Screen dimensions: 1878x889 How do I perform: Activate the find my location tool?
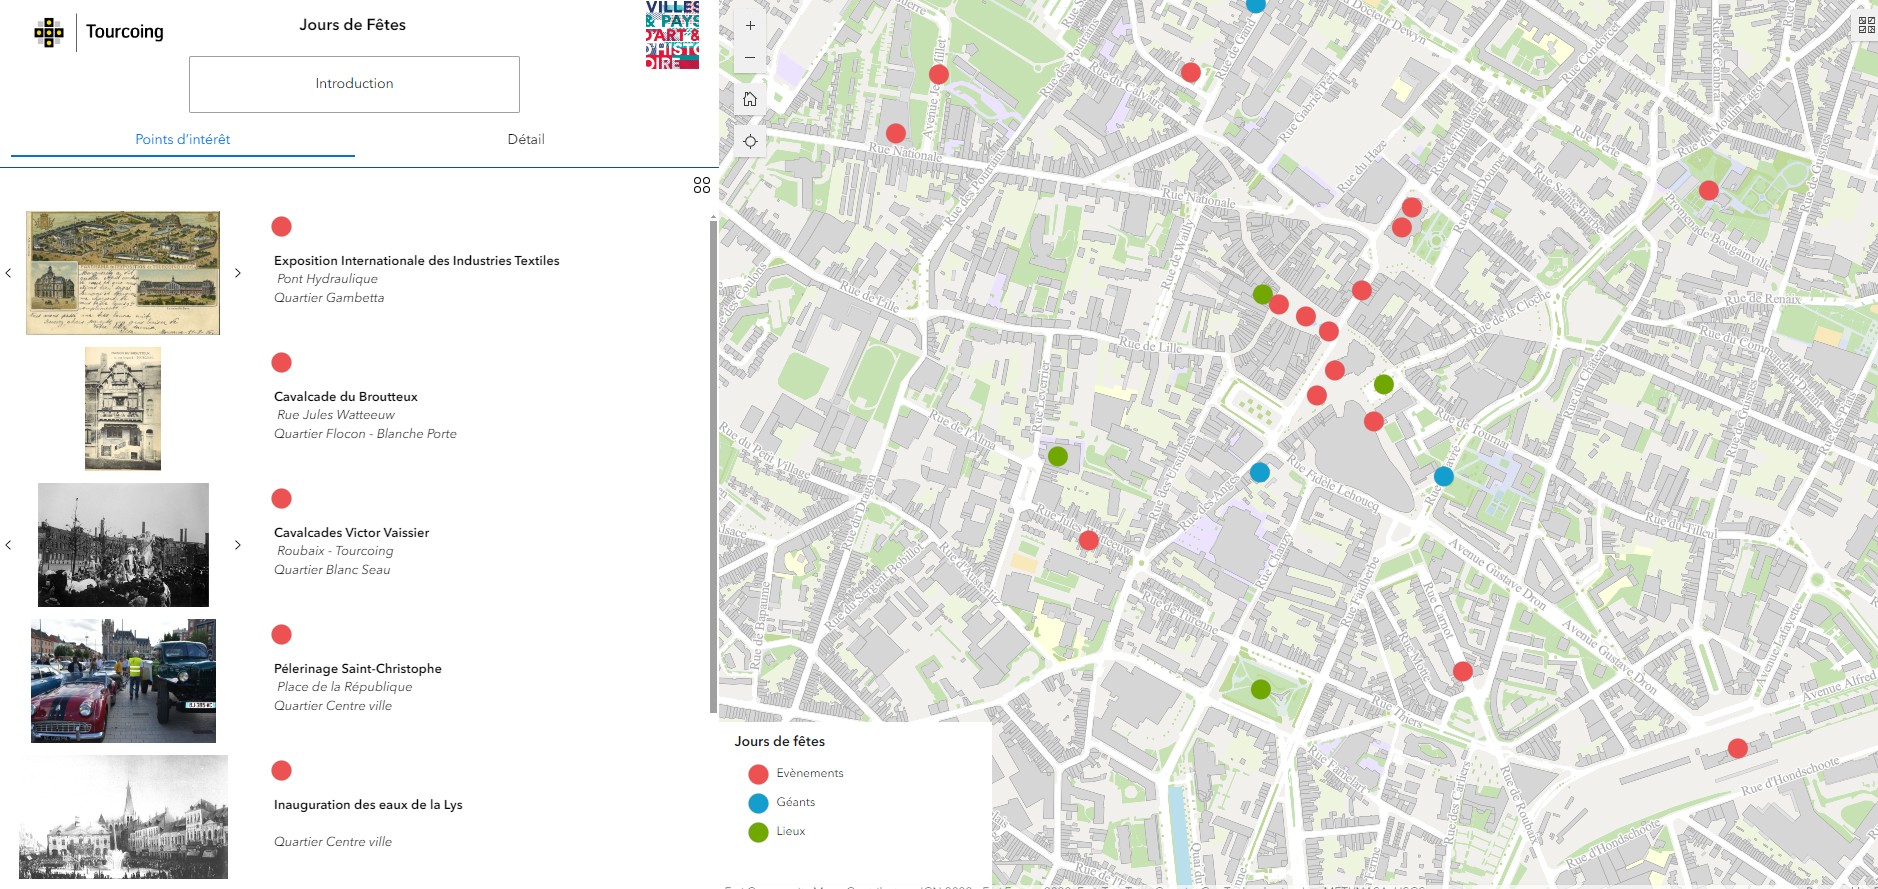coord(750,141)
